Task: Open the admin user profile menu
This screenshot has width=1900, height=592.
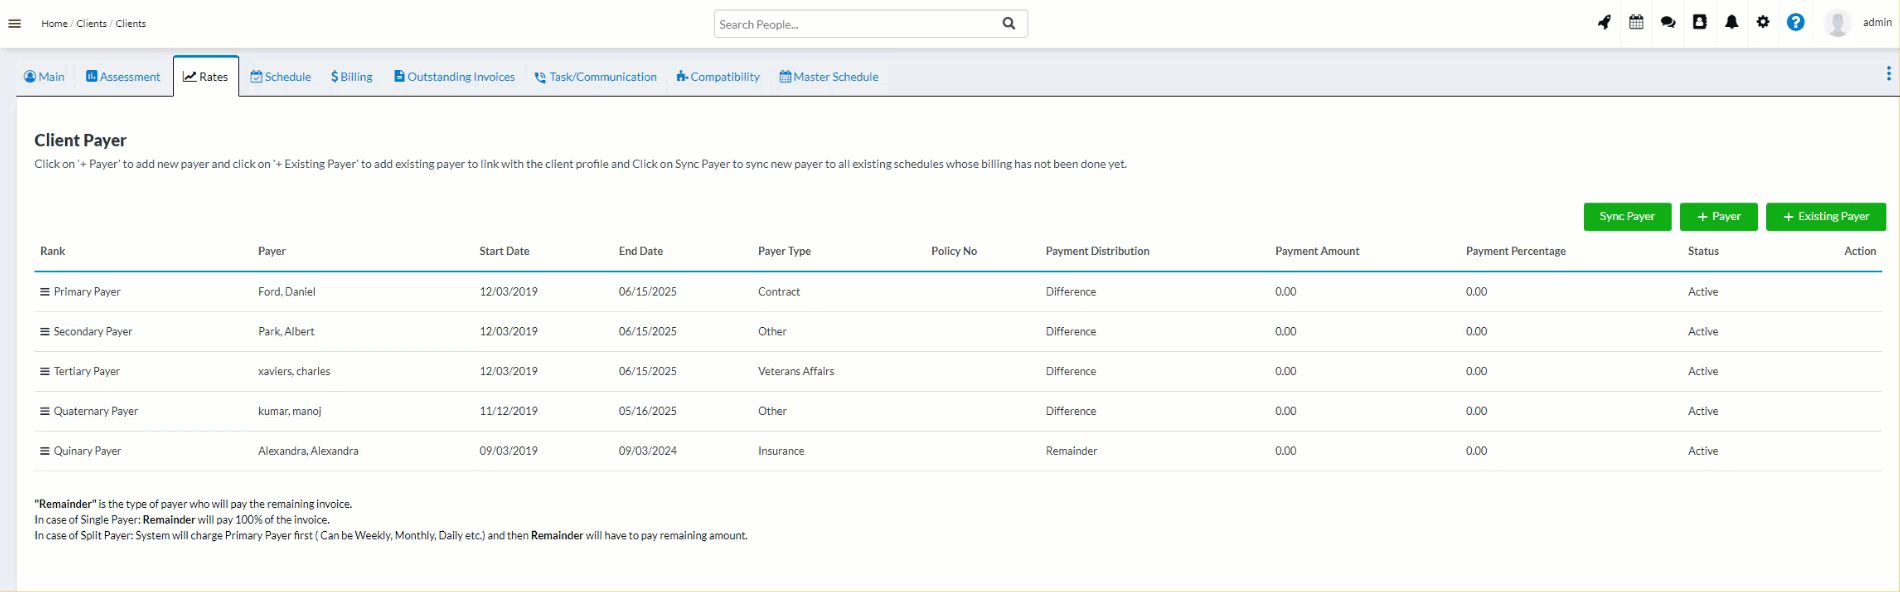Action: point(1860,23)
